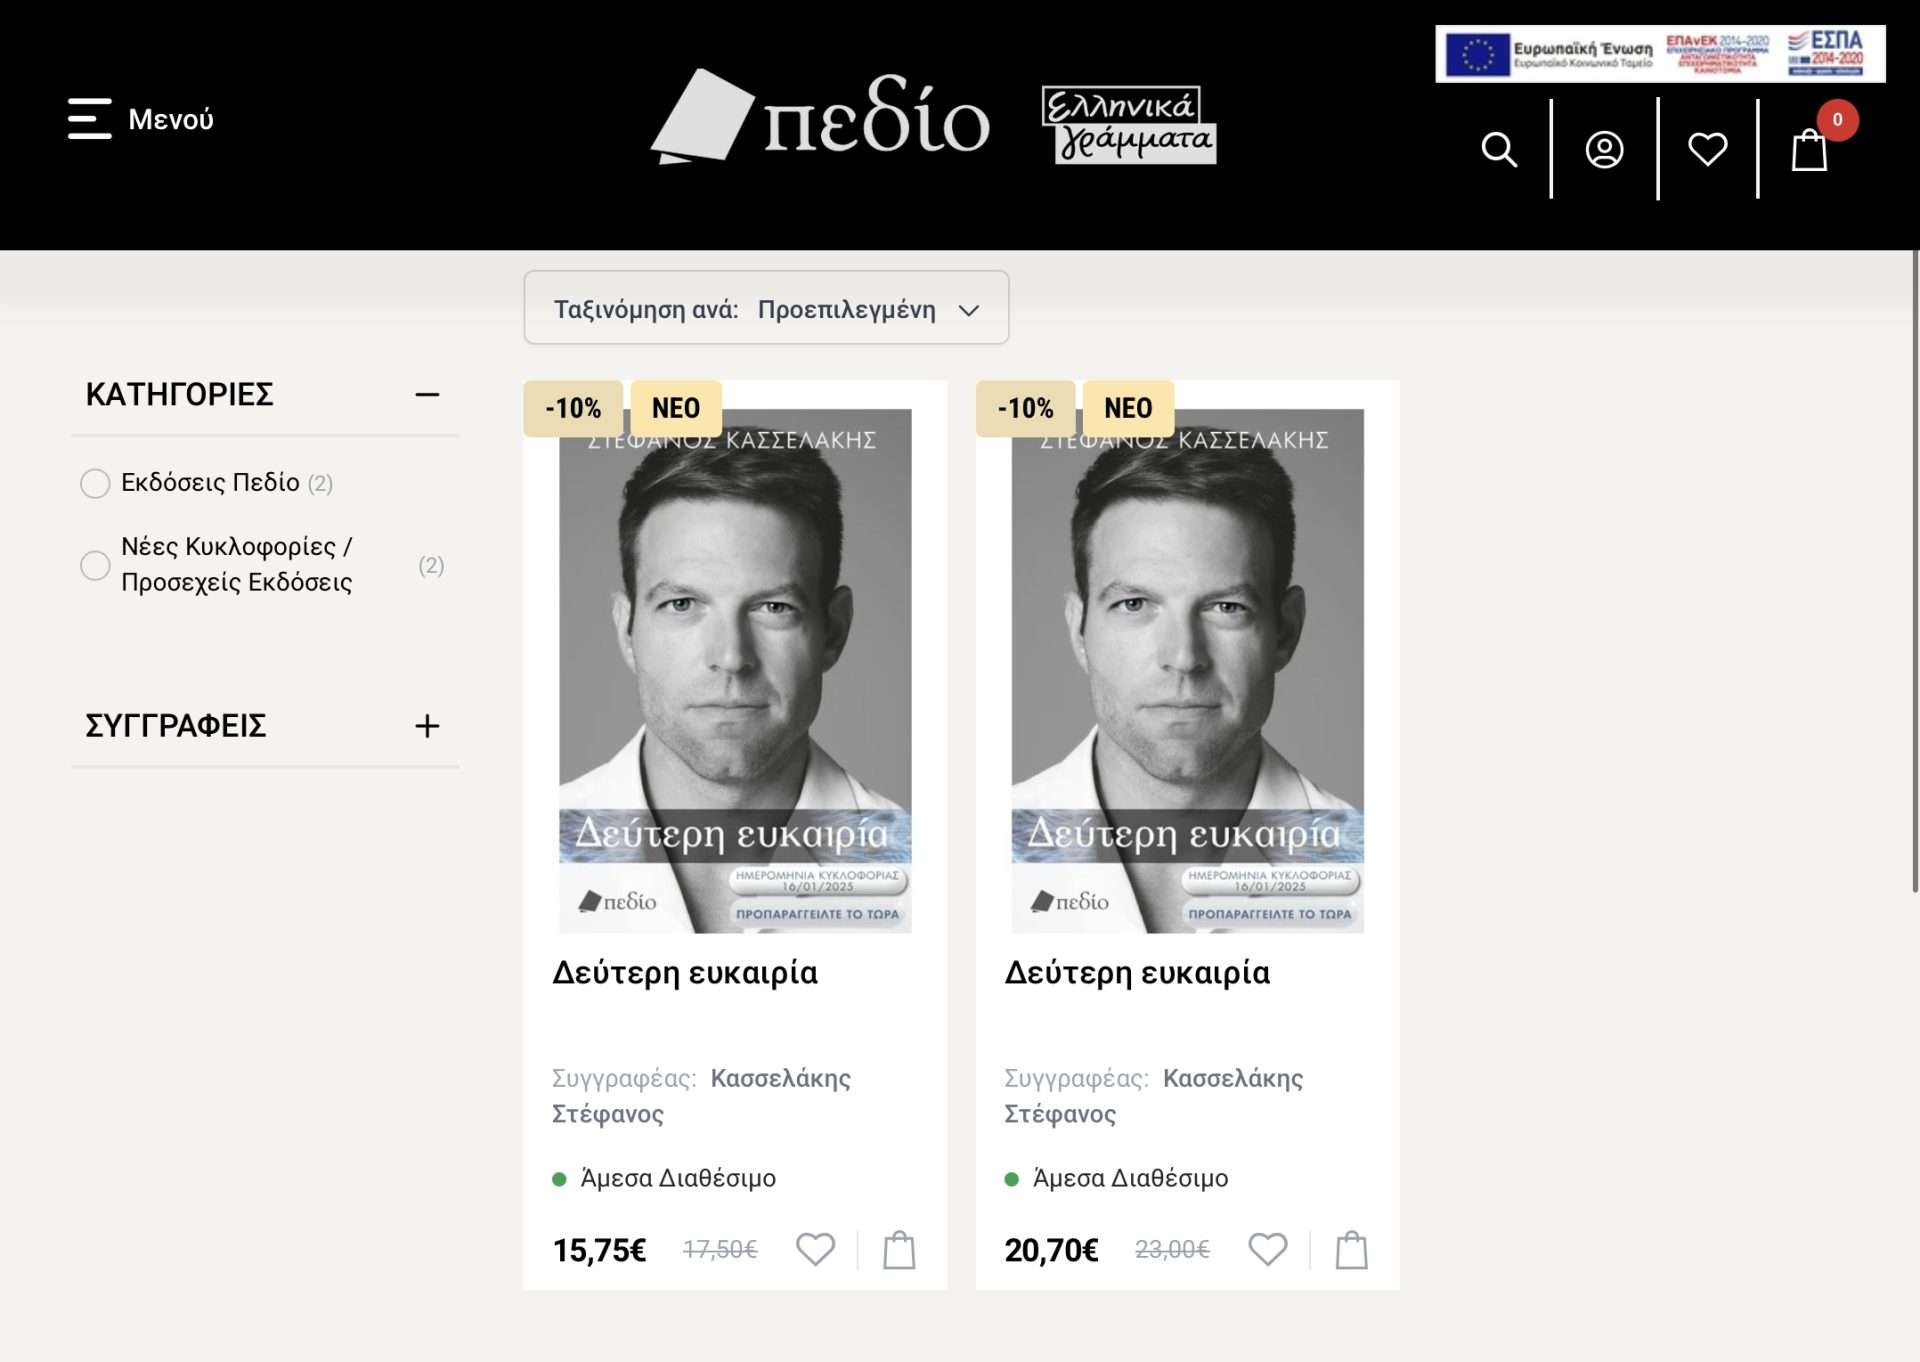The width and height of the screenshot is (1920, 1362).
Task: Add 15,75€ book to cart
Action: pos(899,1250)
